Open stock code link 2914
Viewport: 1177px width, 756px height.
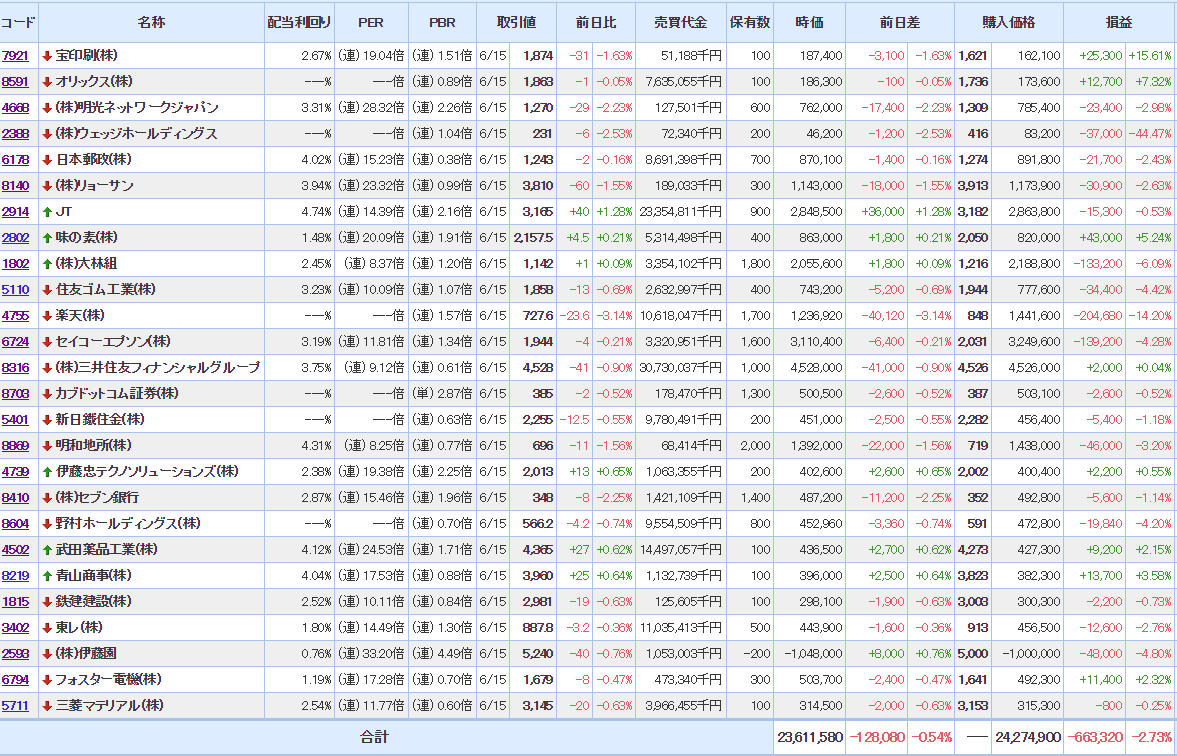click(x=16, y=212)
